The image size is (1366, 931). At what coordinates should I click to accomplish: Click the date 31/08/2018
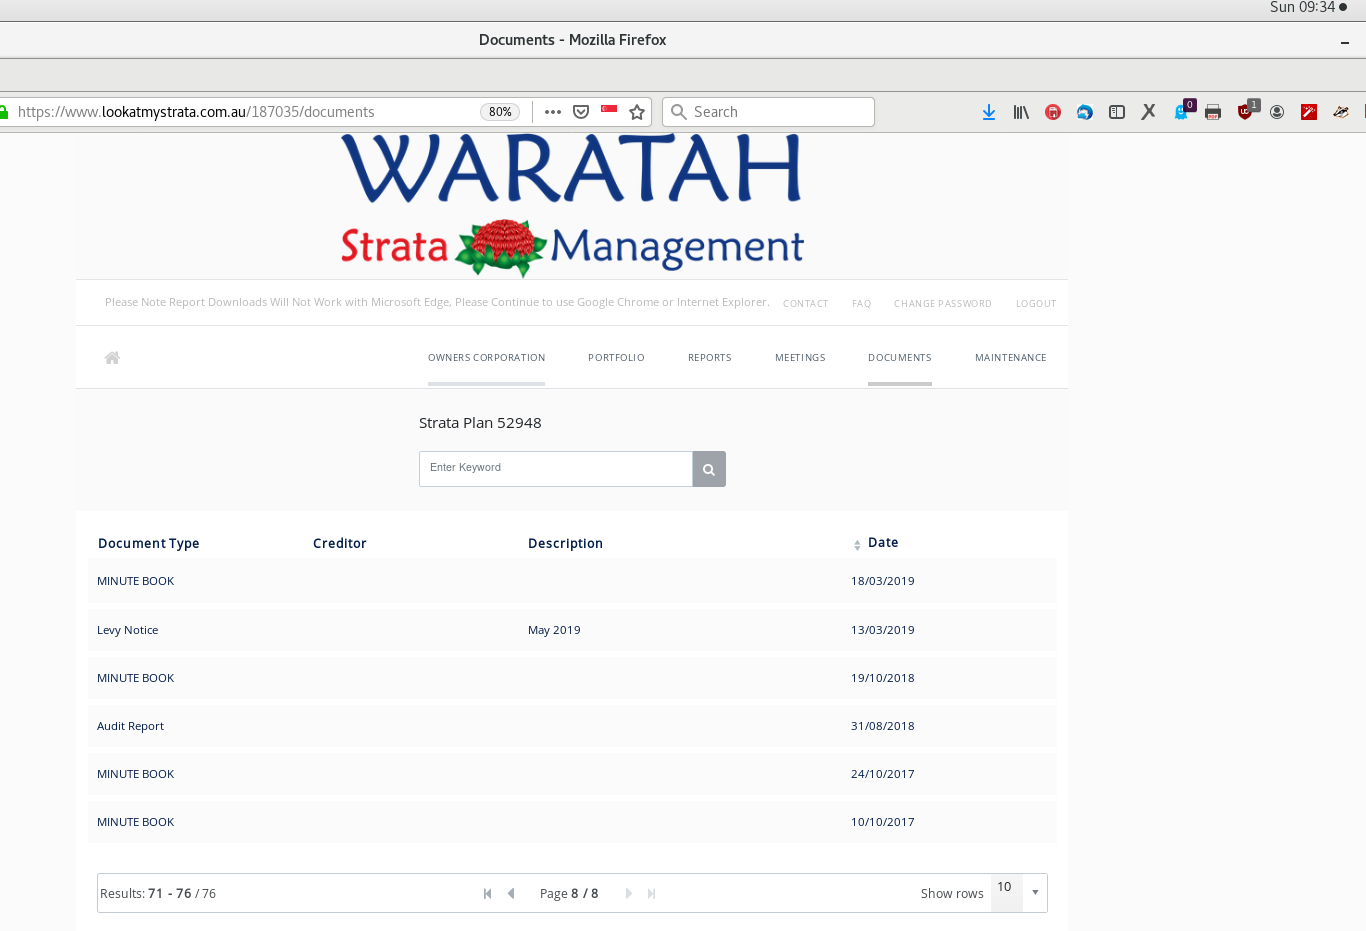click(x=883, y=726)
